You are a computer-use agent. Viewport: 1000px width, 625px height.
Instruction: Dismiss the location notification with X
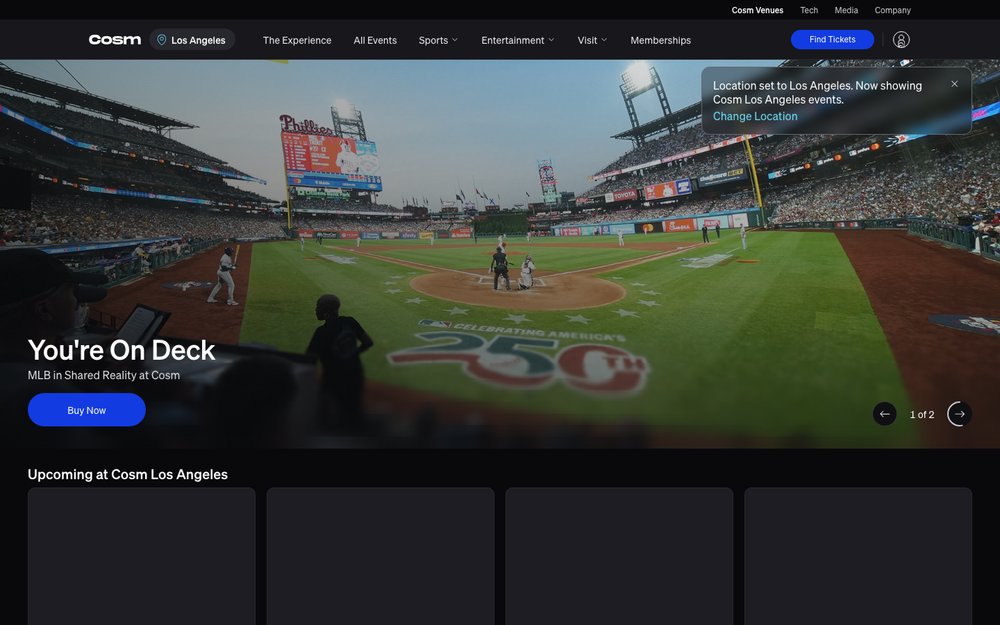coord(954,84)
